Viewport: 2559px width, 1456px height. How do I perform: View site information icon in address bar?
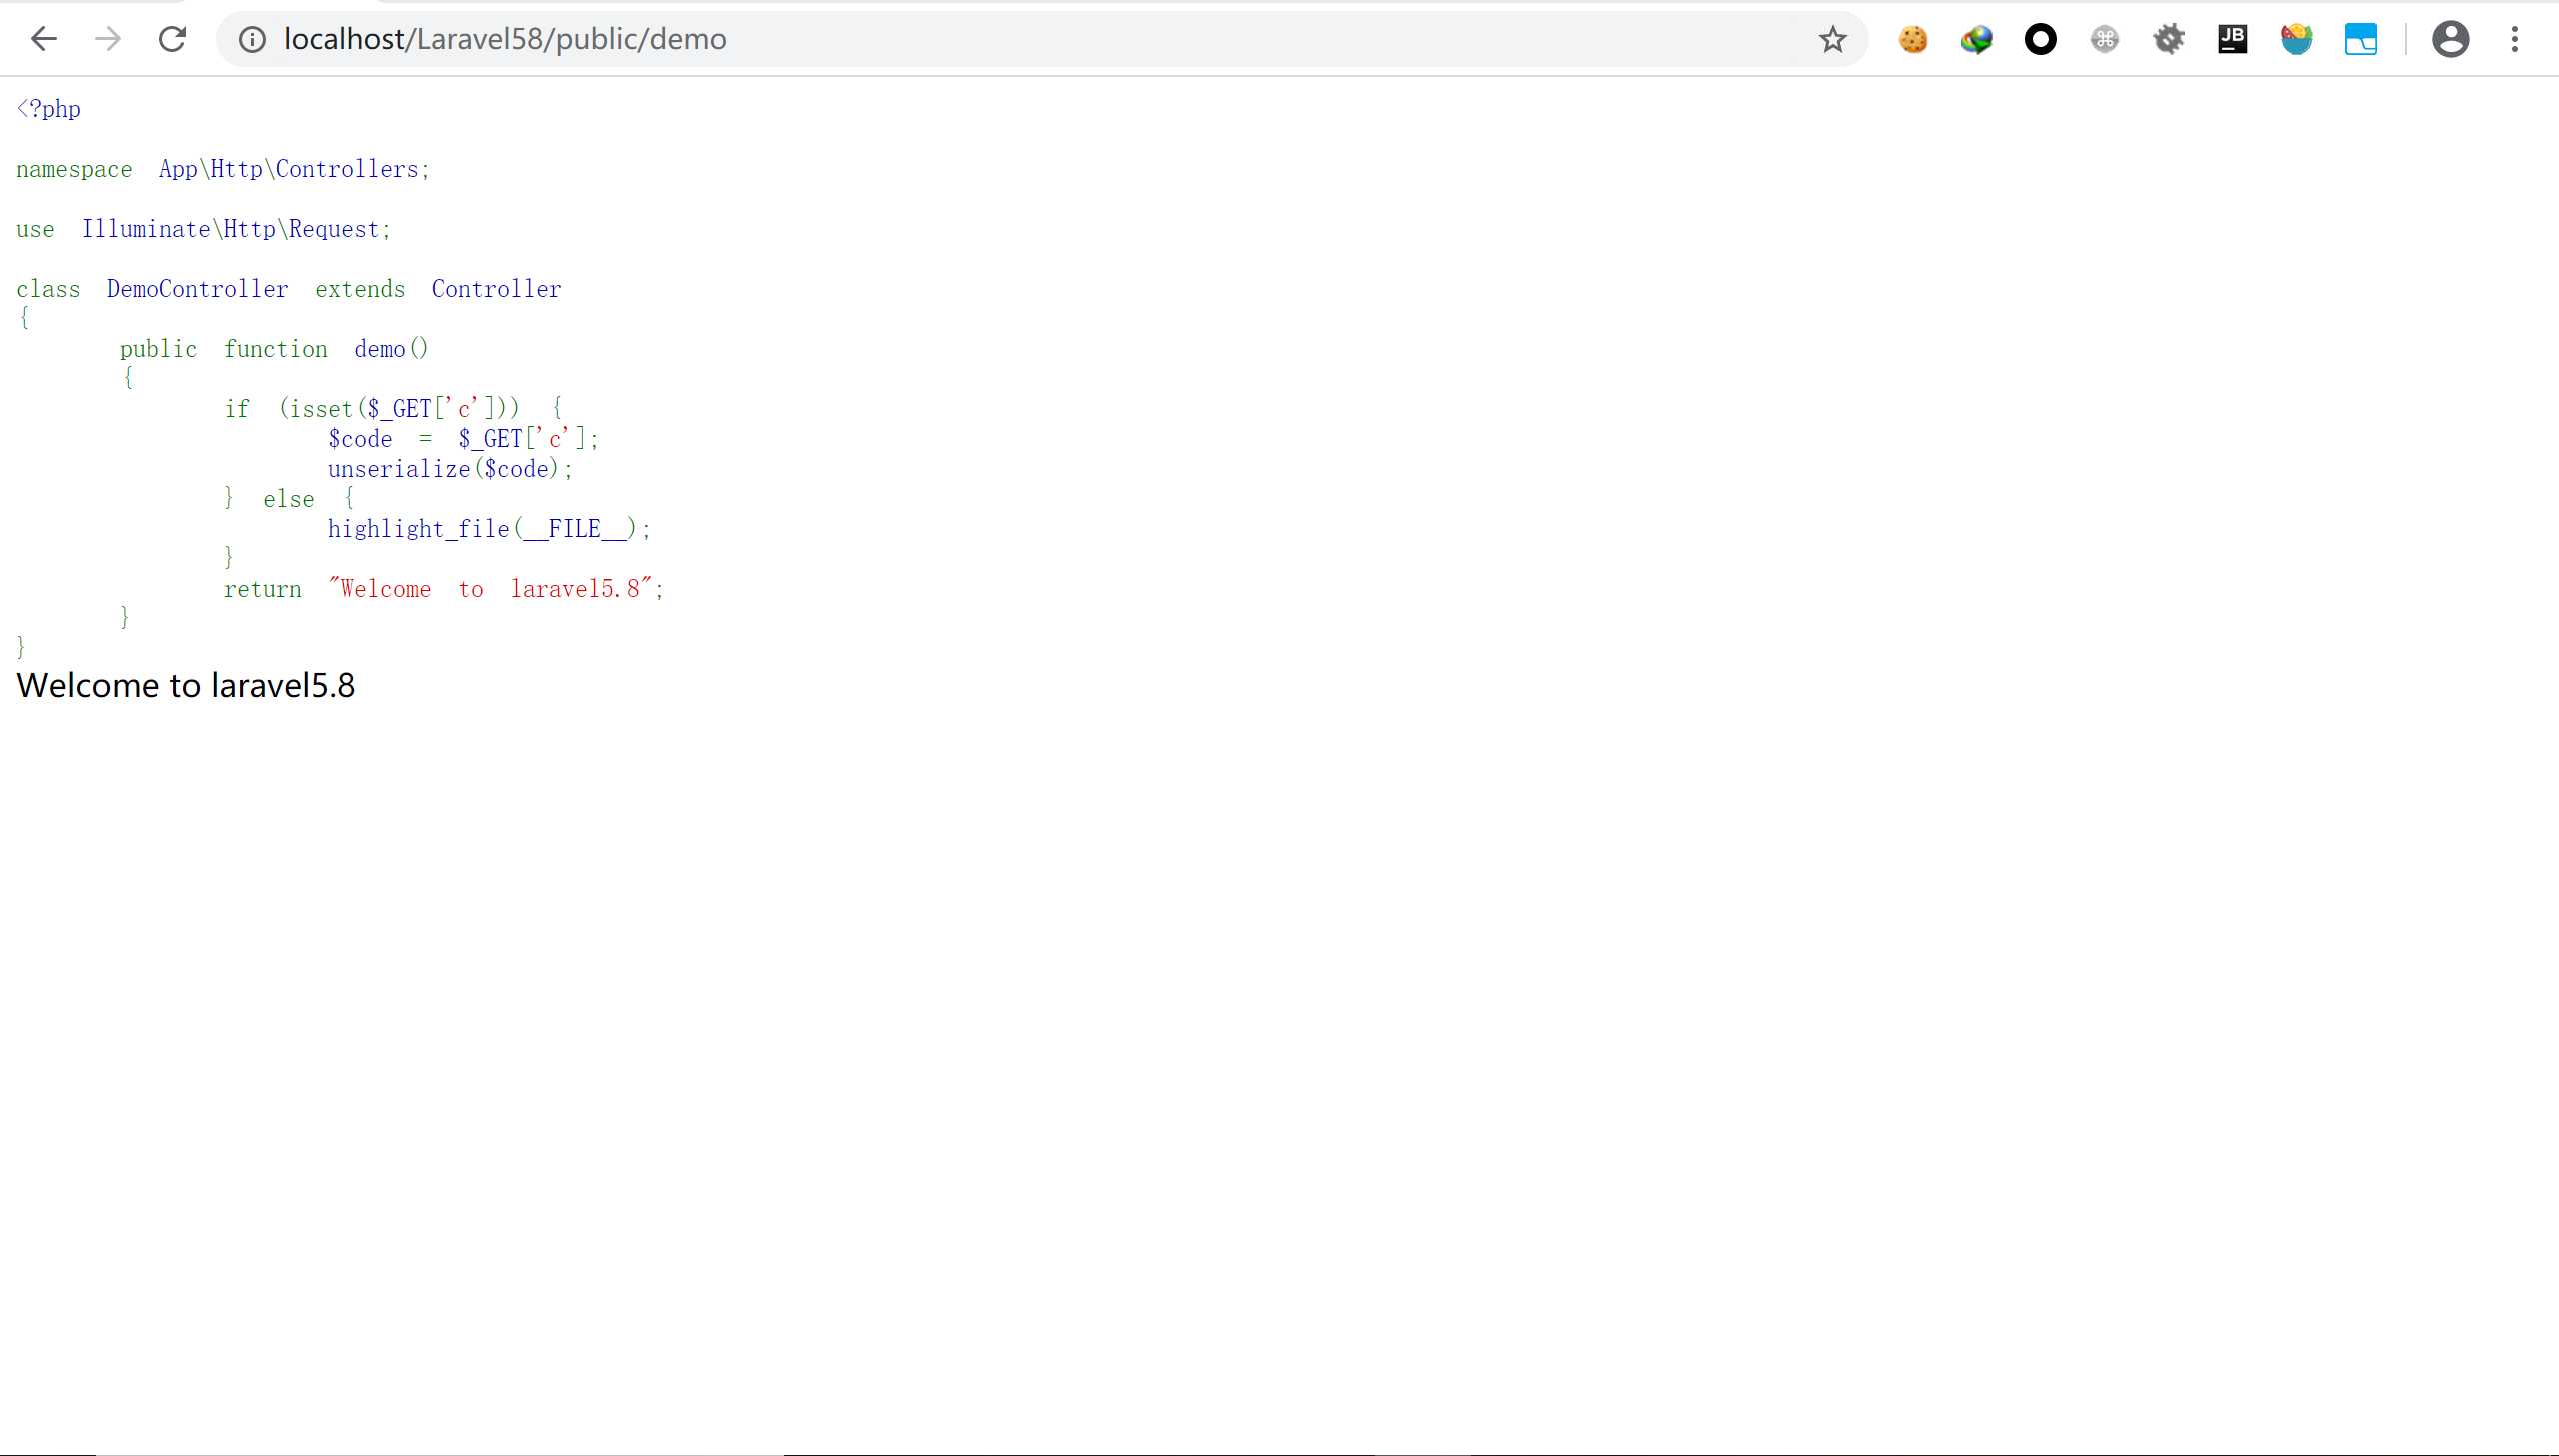(252, 39)
